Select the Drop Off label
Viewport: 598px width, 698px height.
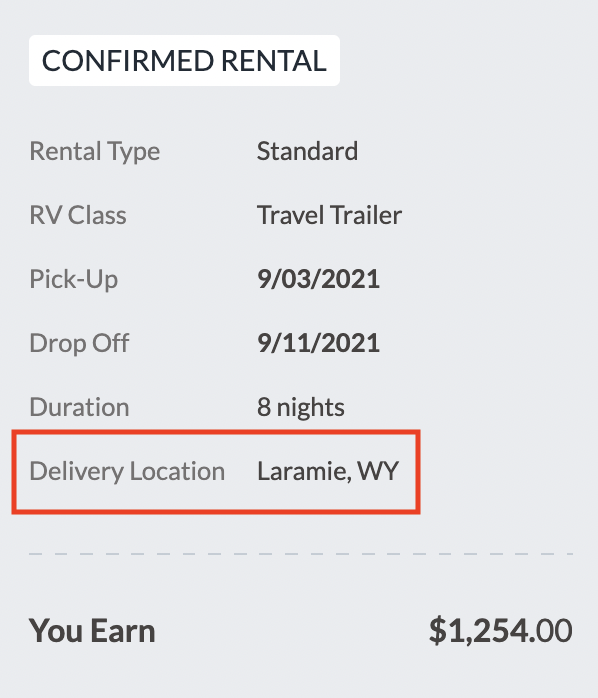click(x=79, y=343)
